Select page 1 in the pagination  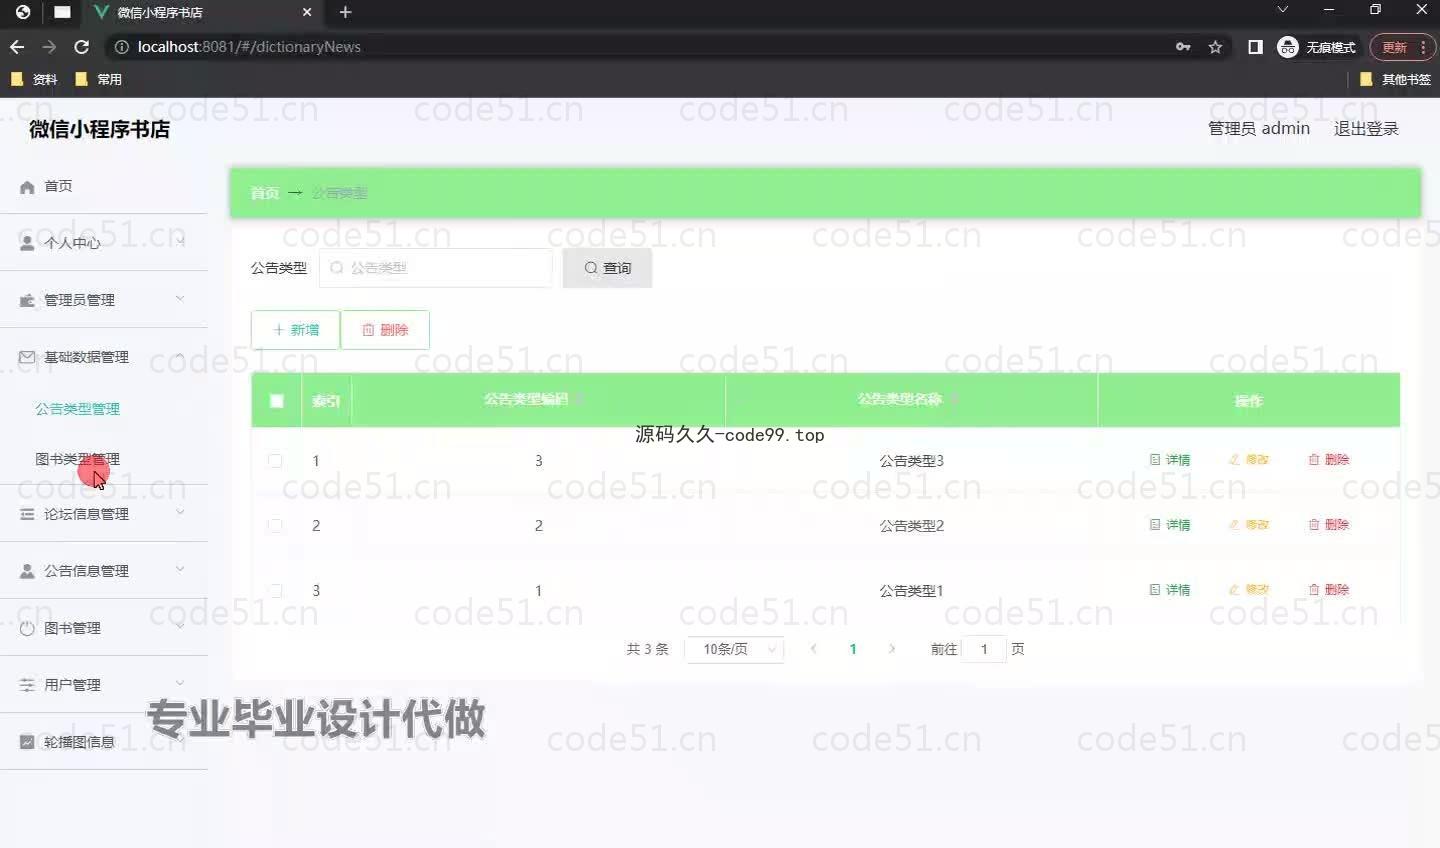click(x=853, y=649)
